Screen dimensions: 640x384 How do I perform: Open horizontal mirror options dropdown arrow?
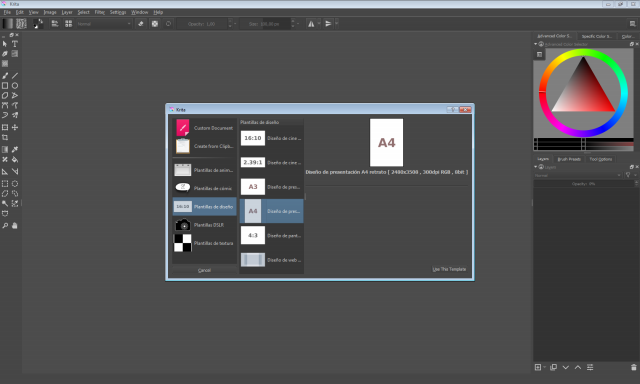(x=319, y=24)
